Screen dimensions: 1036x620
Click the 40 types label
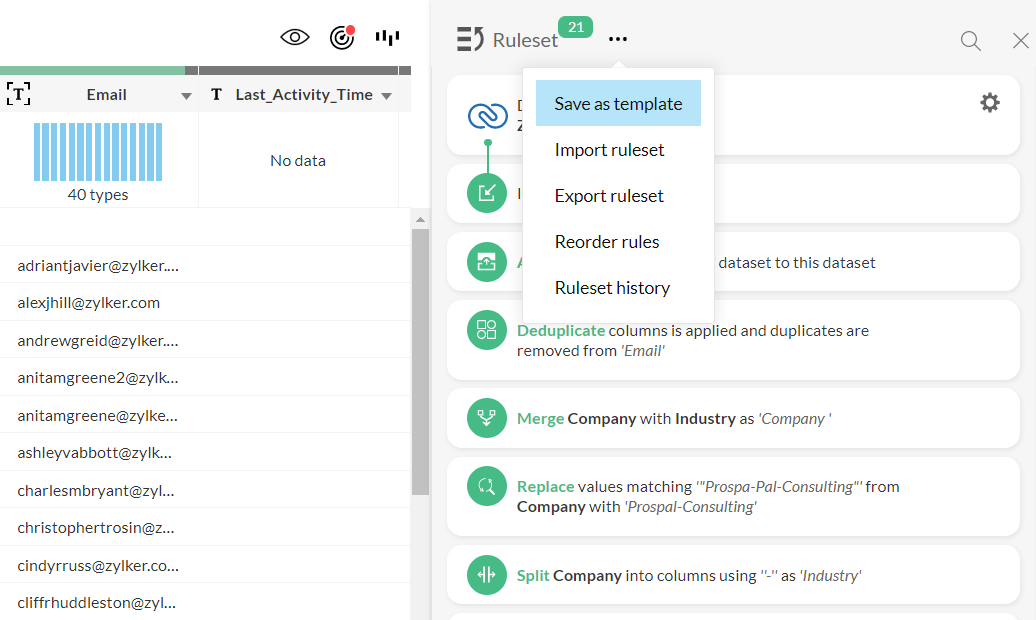click(x=98, y=194)
